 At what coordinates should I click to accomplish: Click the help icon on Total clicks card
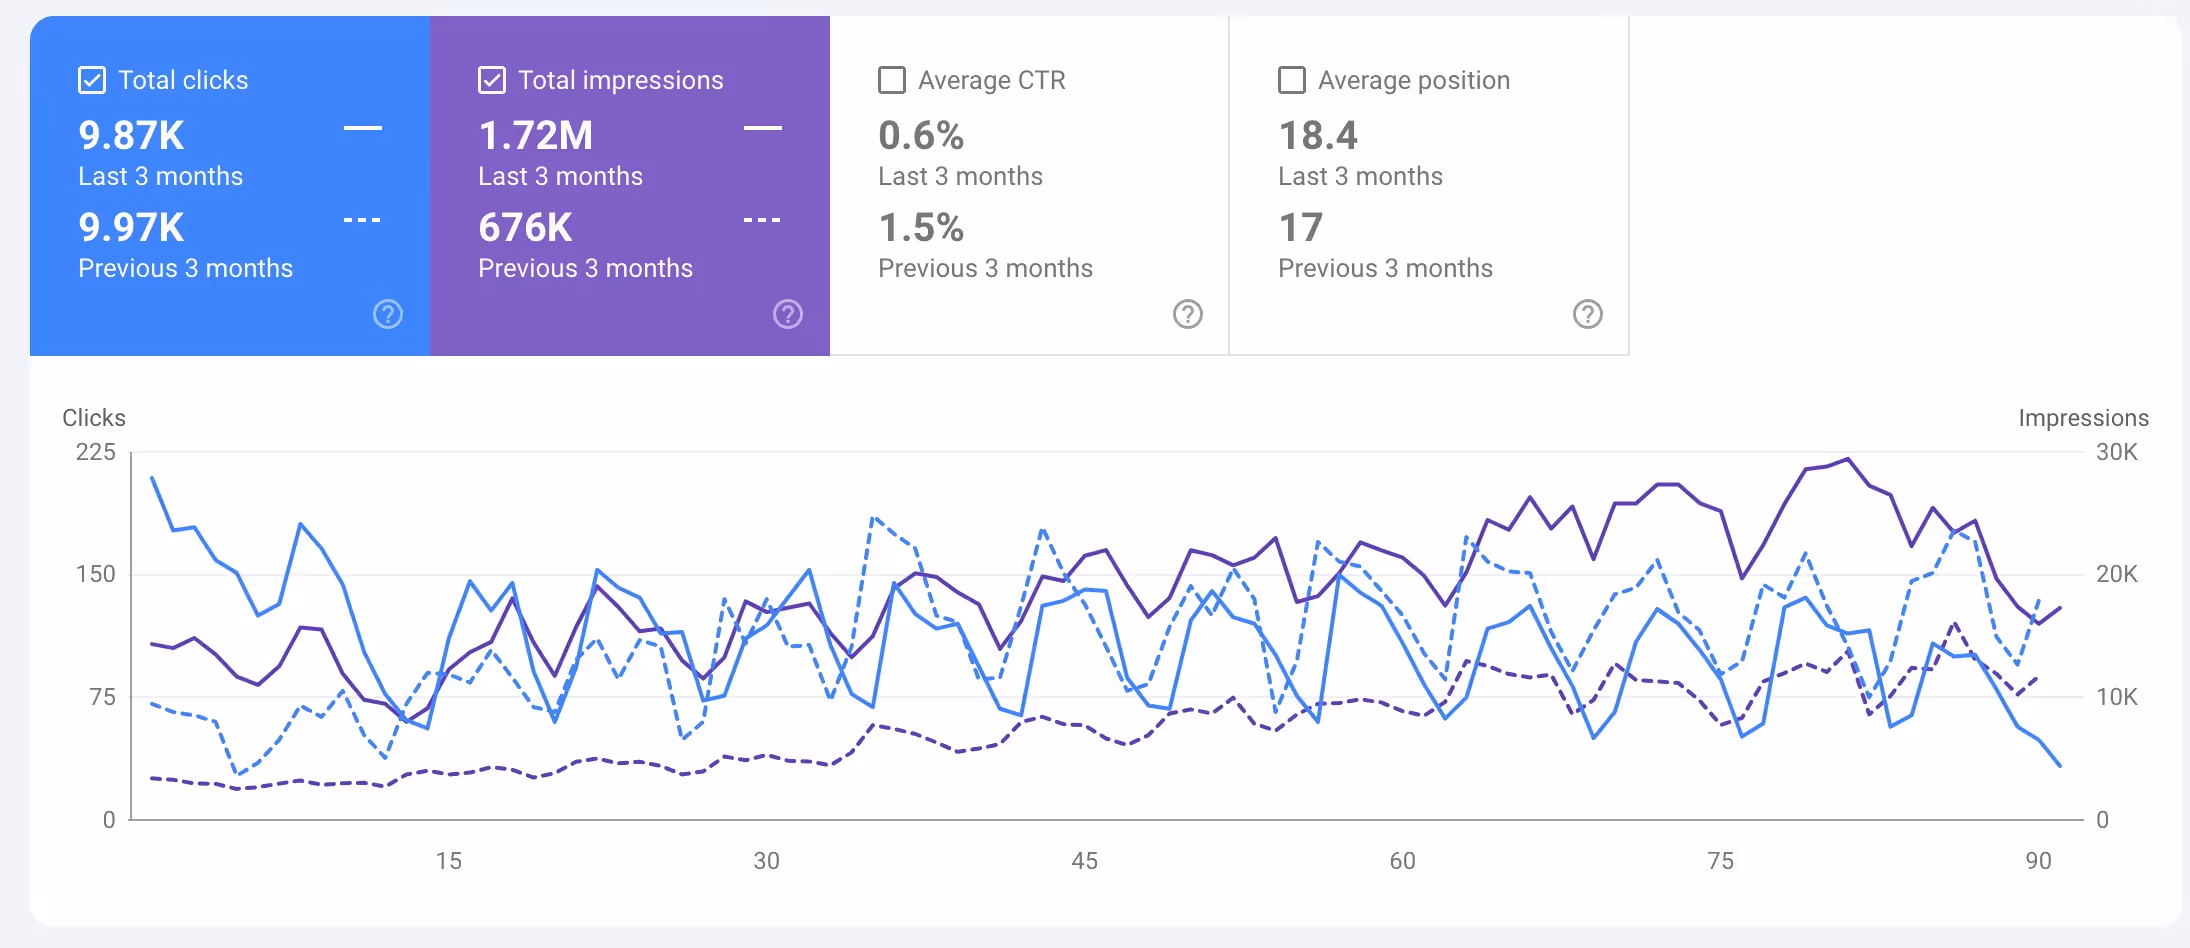point(387,314)
